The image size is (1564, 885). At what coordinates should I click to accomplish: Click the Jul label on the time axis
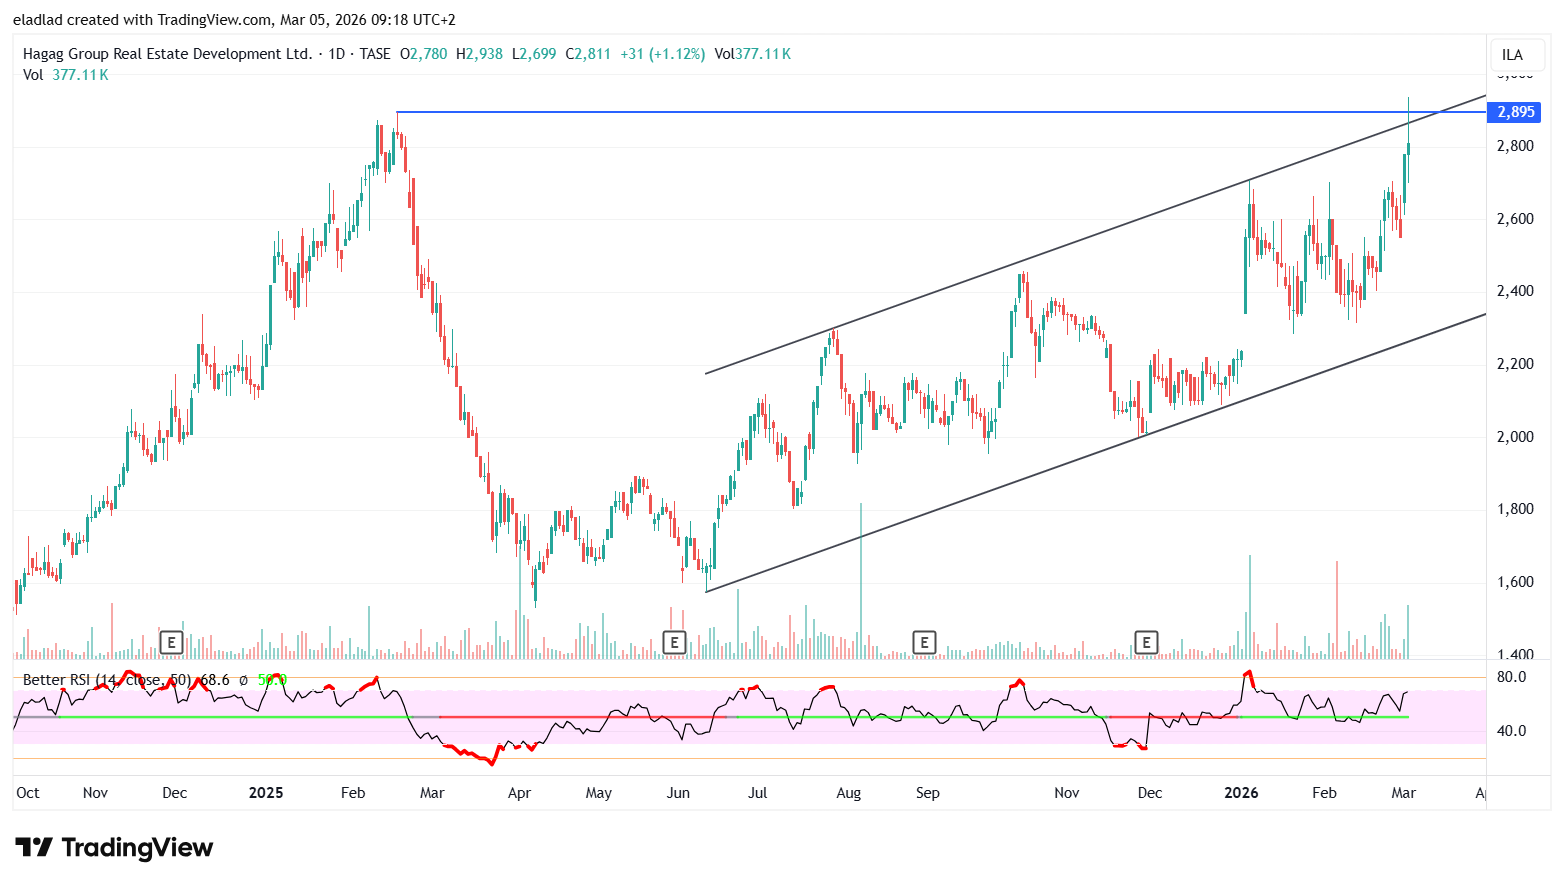(x=758, y=793)
